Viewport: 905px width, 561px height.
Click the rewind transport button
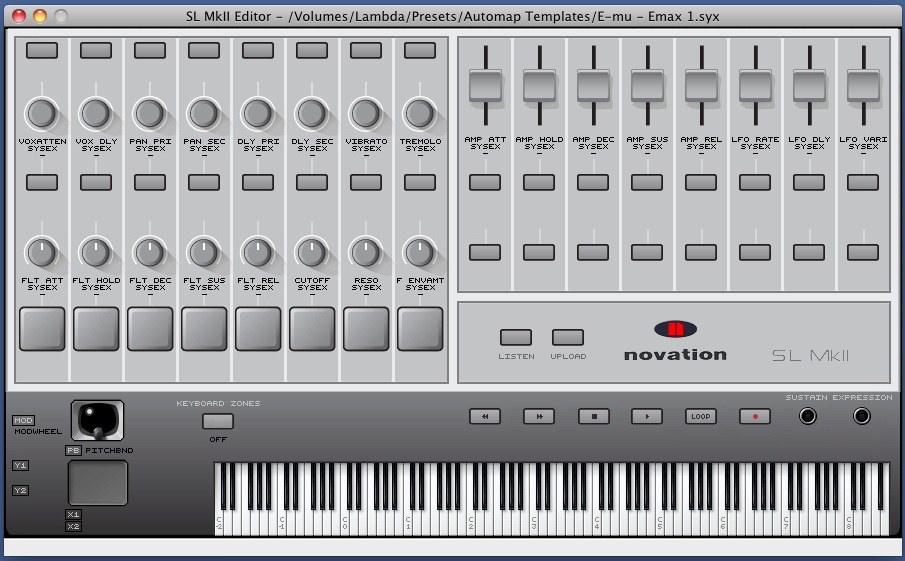[485, 416]
